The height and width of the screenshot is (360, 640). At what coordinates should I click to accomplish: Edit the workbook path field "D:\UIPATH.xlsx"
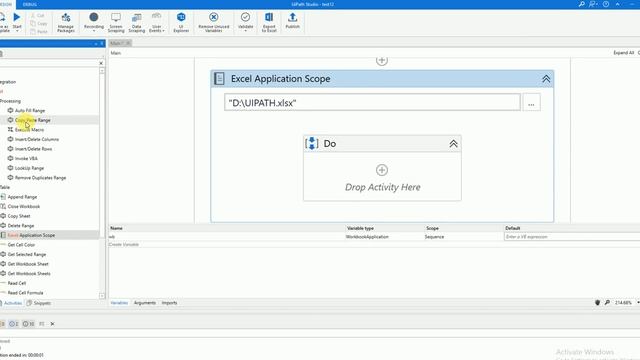[x=372, y=102]
